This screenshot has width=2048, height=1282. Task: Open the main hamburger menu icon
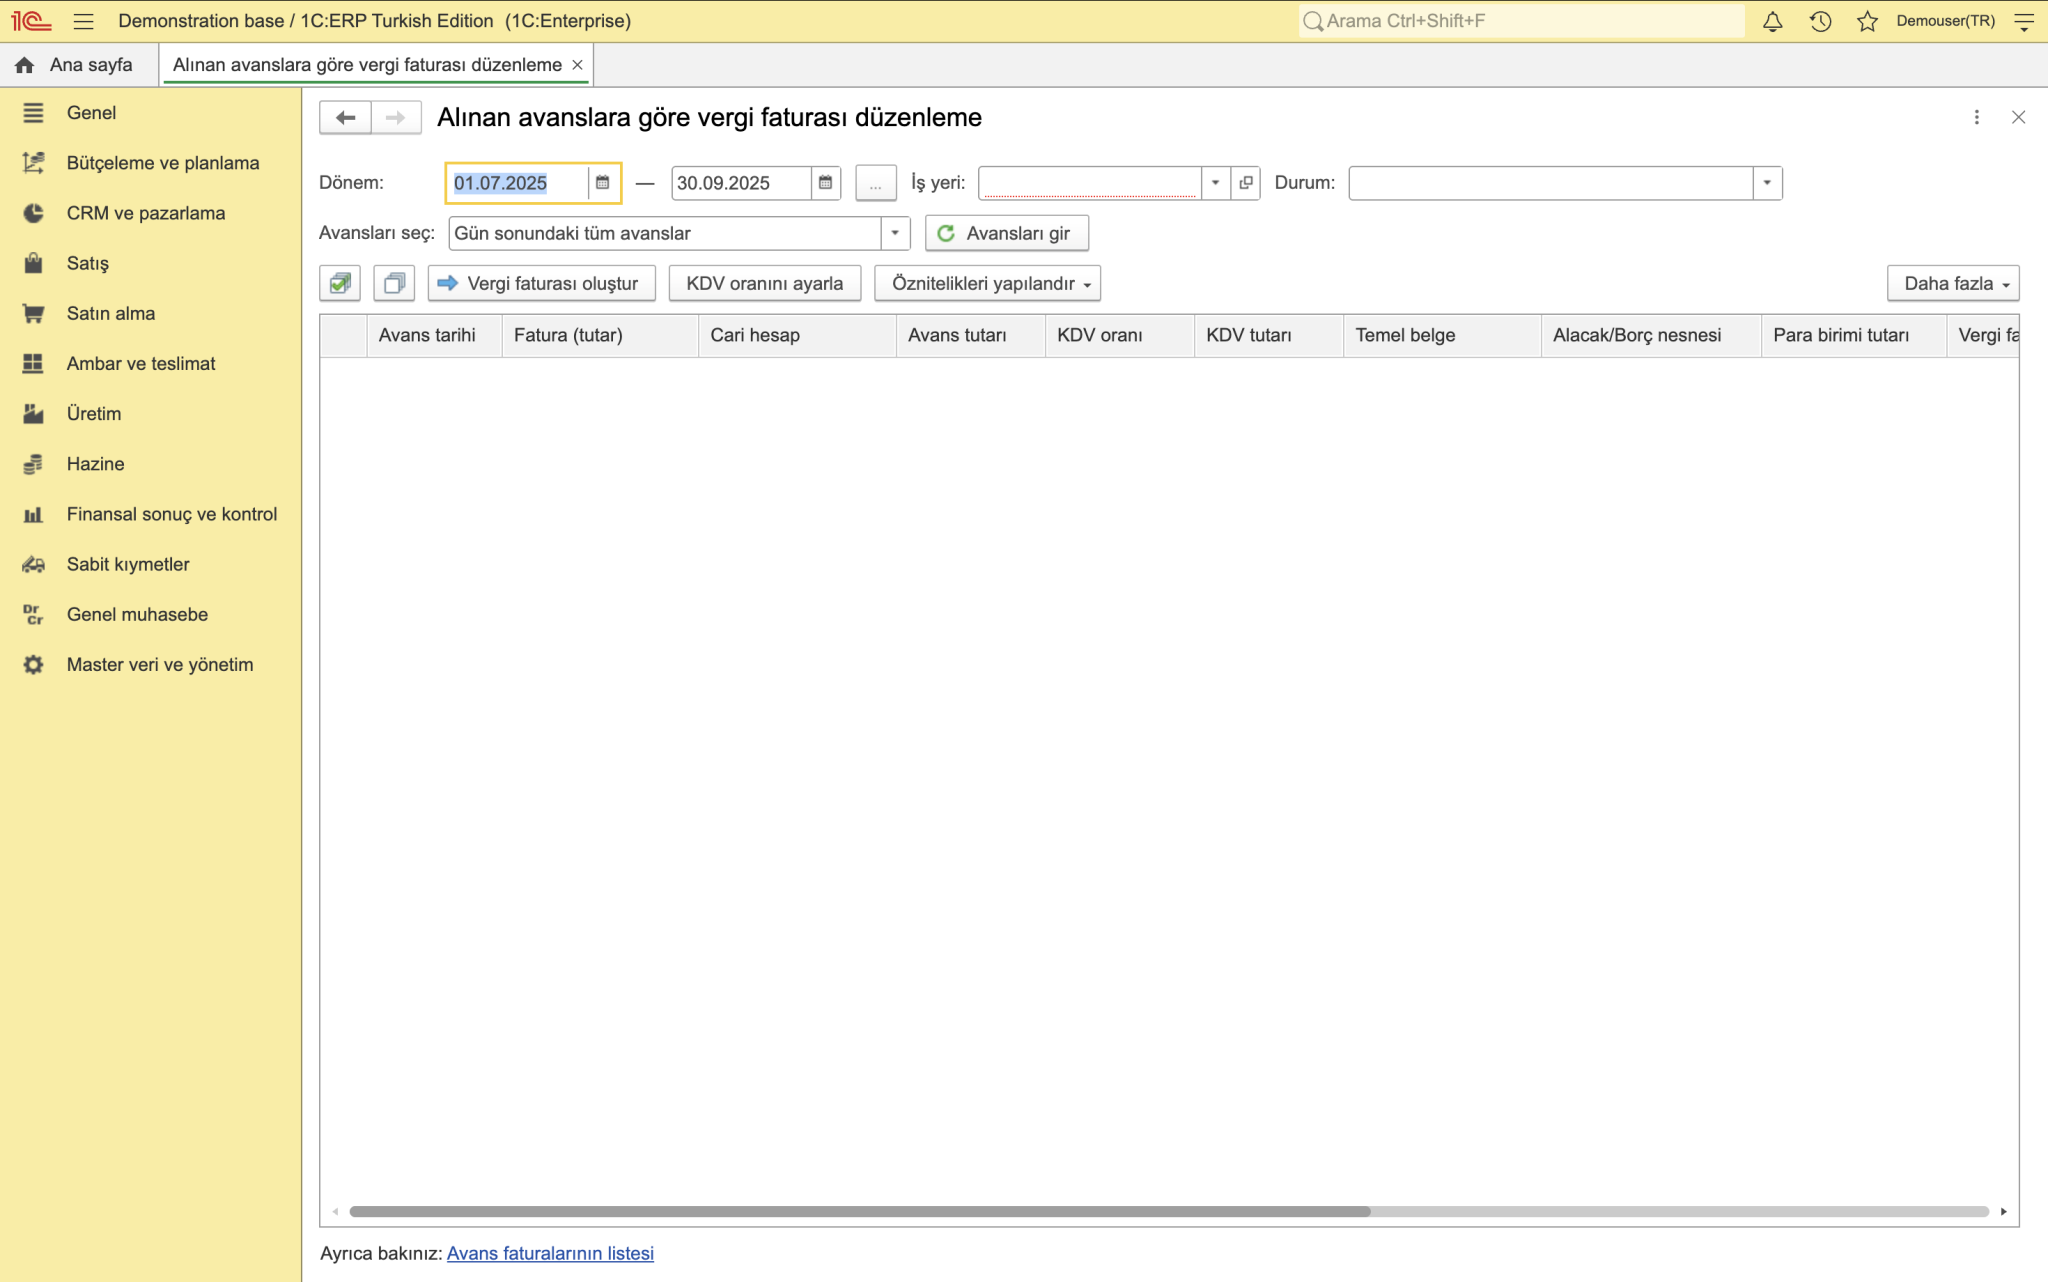tap(84, 21)
